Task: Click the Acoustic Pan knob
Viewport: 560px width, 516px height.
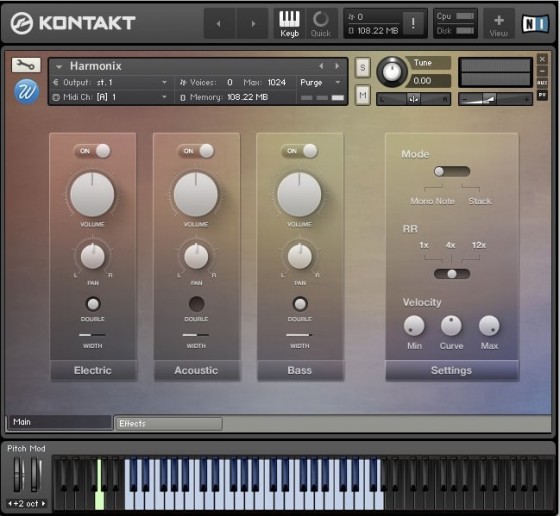Action: coord(196,256)
